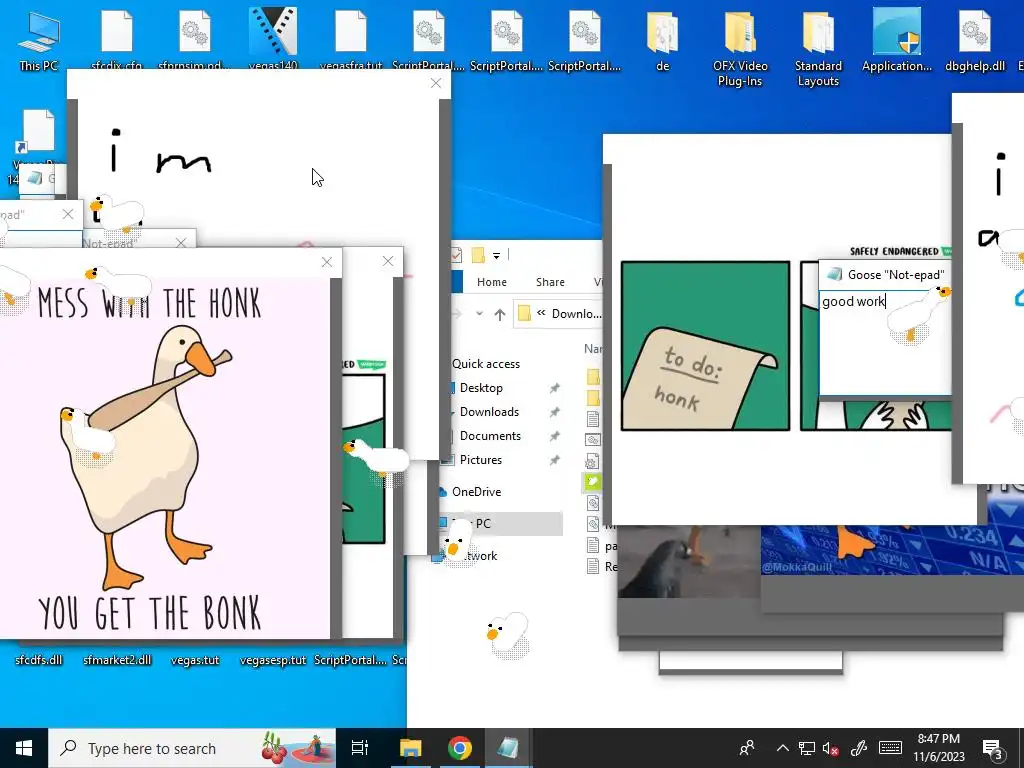Select Quick access in Explorer sidebar
Image resolution: width=1024 pixels, height=768 pixels.
[x=486, y=364]
